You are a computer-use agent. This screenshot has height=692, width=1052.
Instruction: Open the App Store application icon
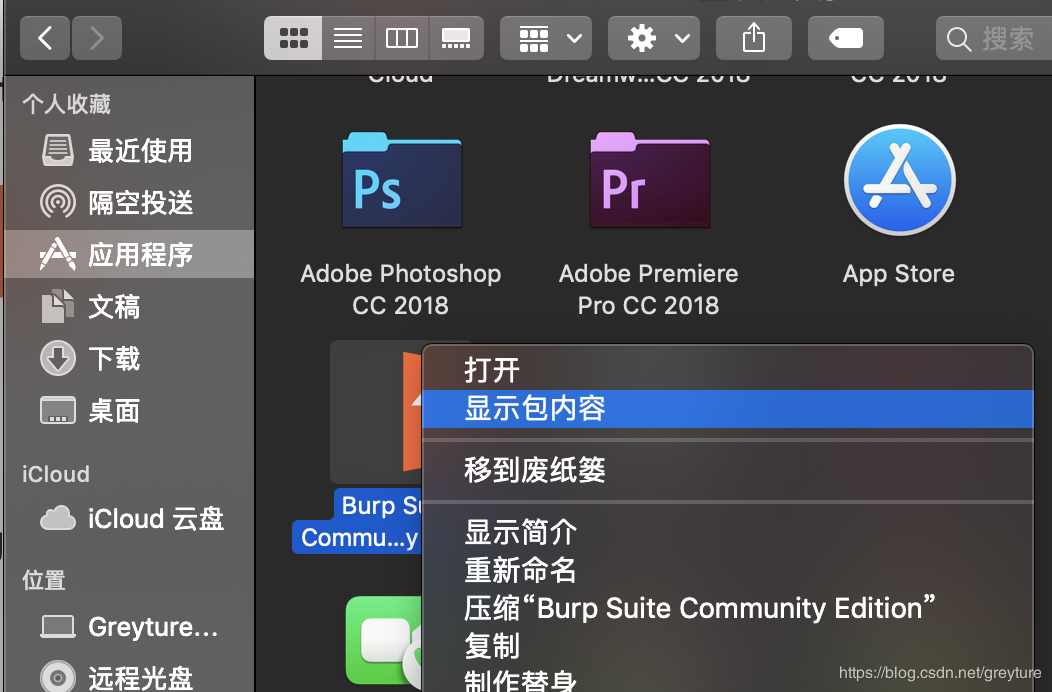point(898,181)
